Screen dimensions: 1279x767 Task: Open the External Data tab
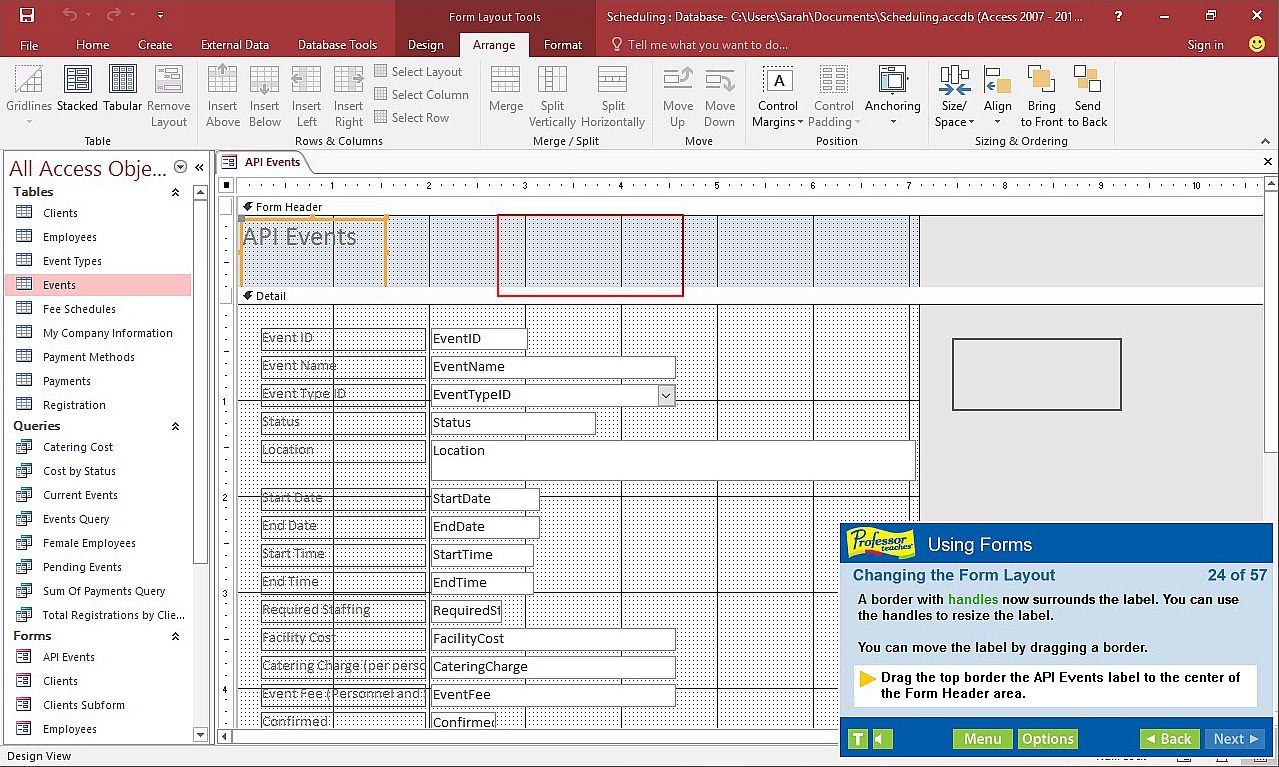tap(235, 45)
